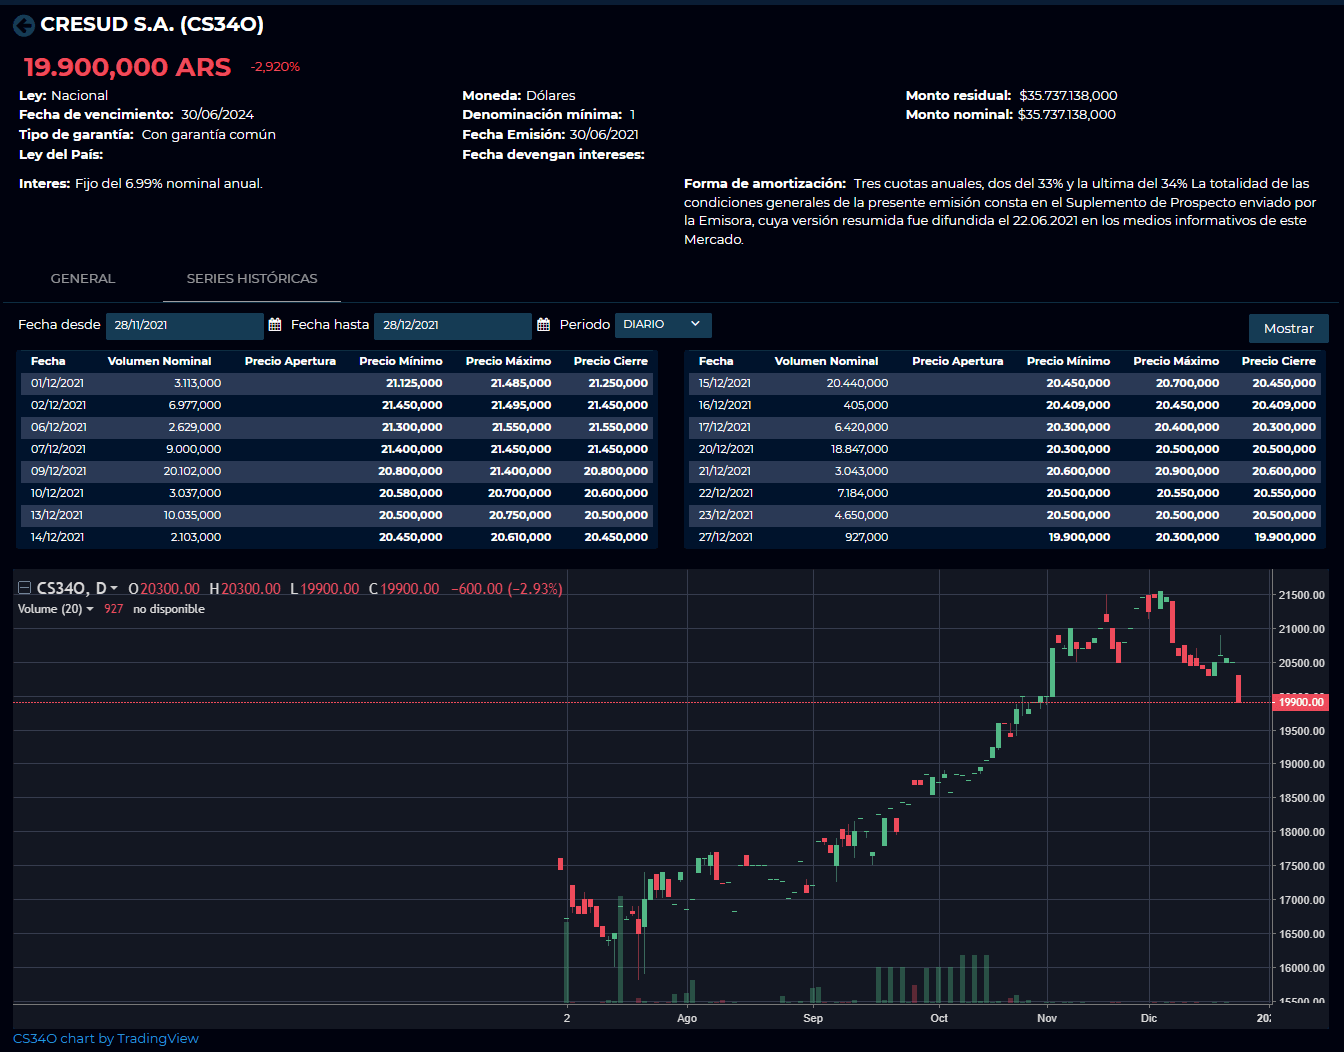Click volume value 18.847,000
Screen dimensions: 1344x1052
click(x=859, y=449)
